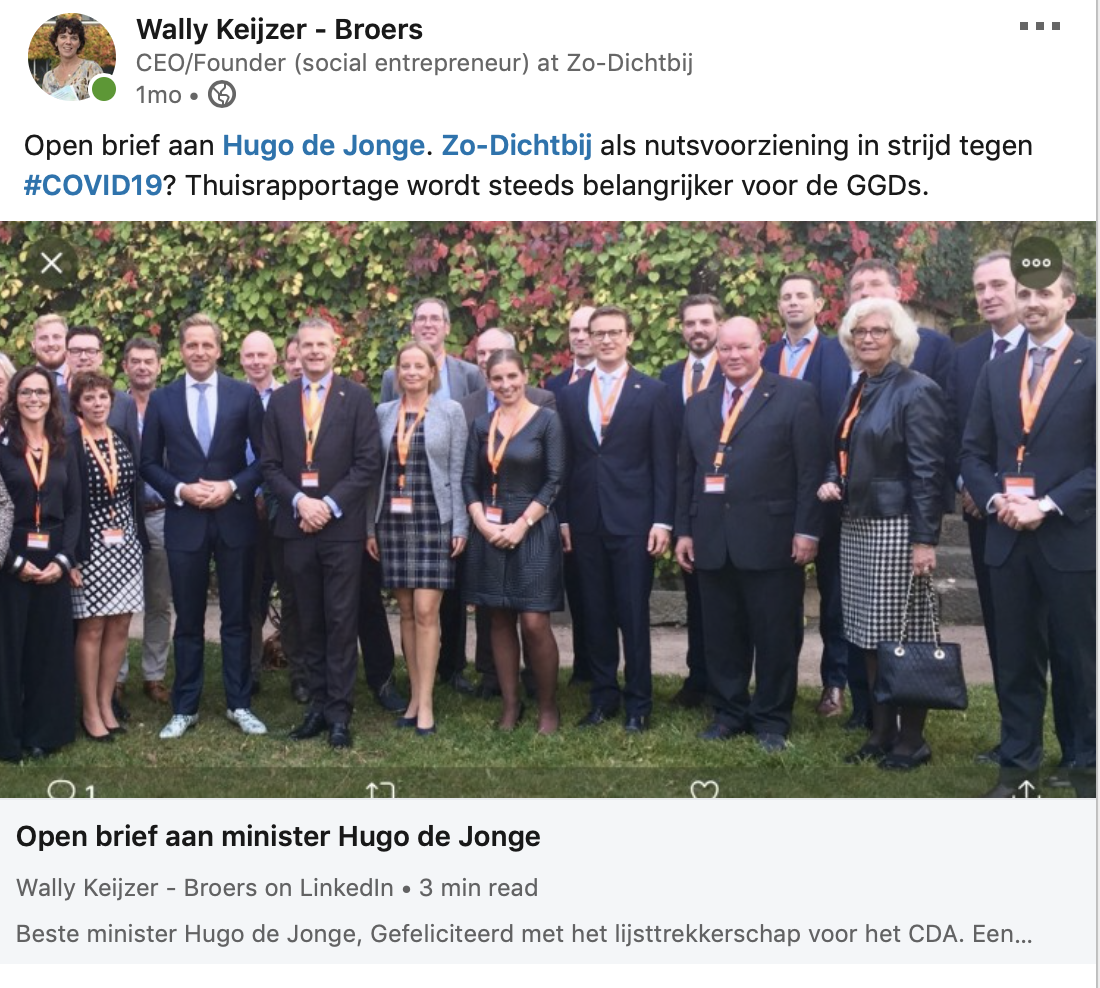Open the Zo-Dichtbij company mention
The height and width of the screenshot is (988, 1100).
(516, 146)
